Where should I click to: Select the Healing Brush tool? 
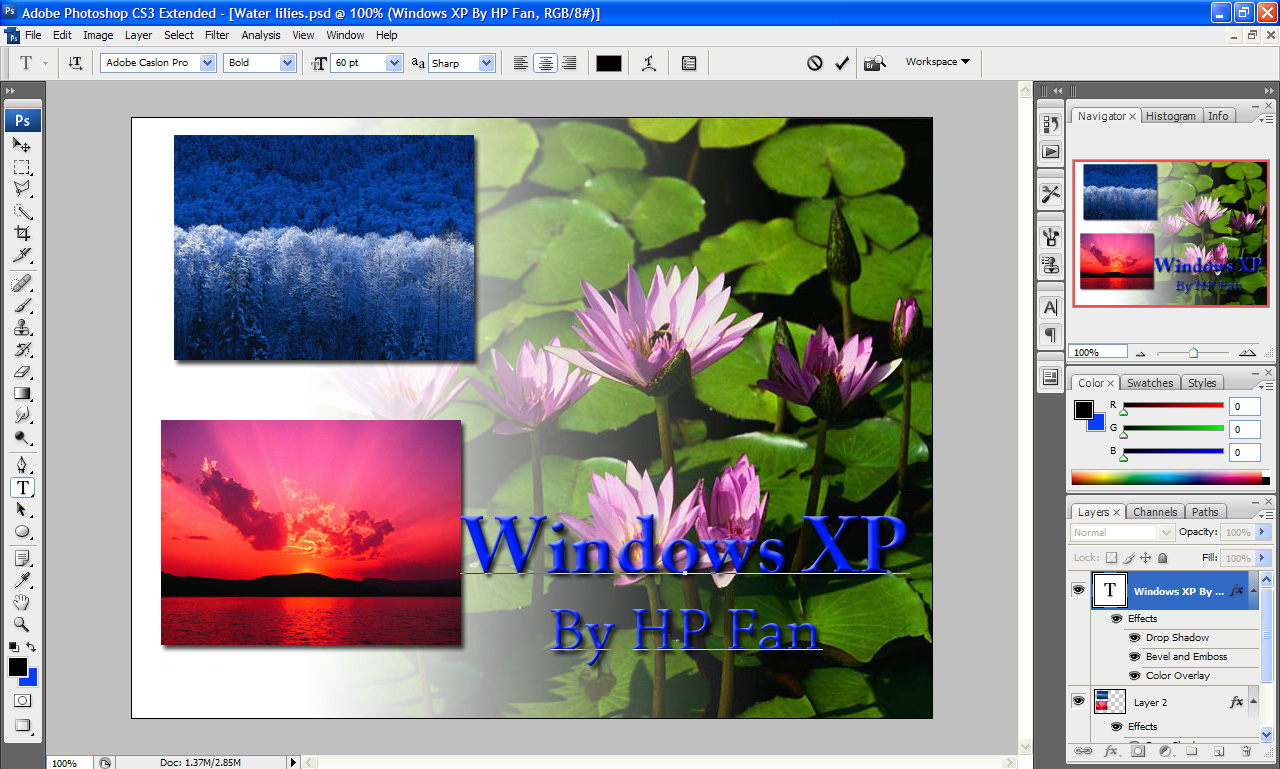(x=22, y=284)
